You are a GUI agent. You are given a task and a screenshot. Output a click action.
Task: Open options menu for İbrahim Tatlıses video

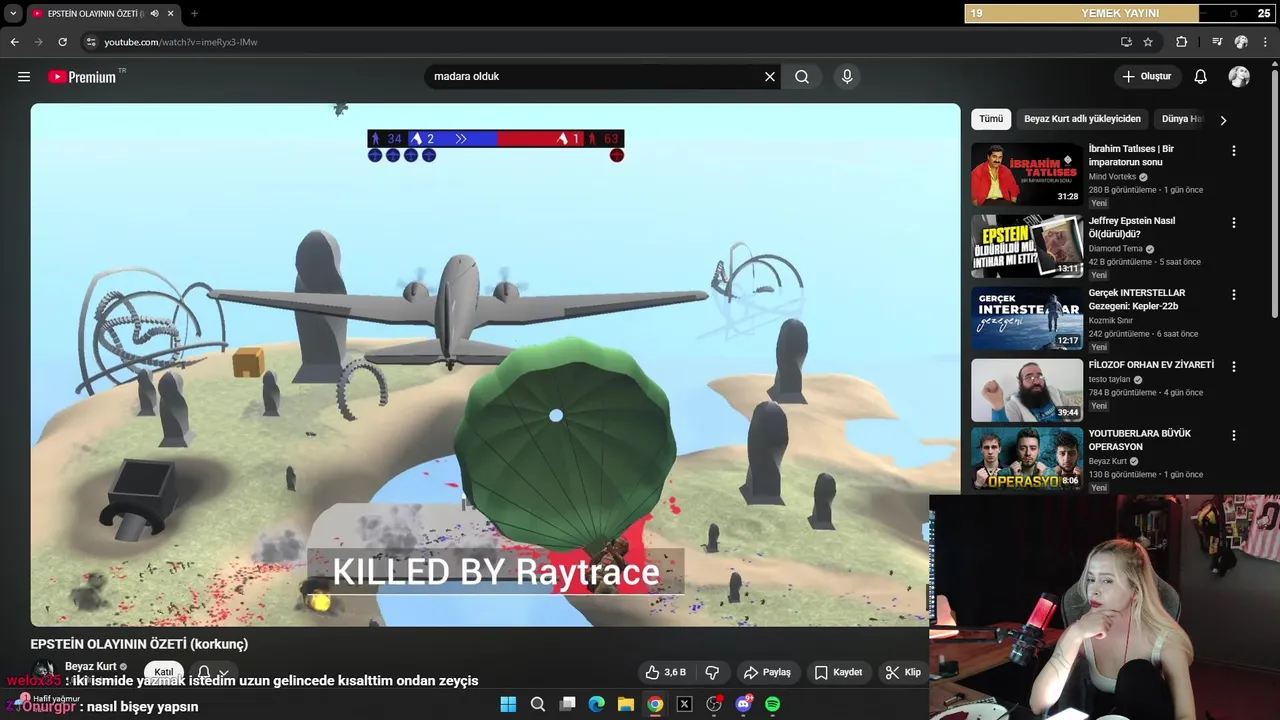1234,151
